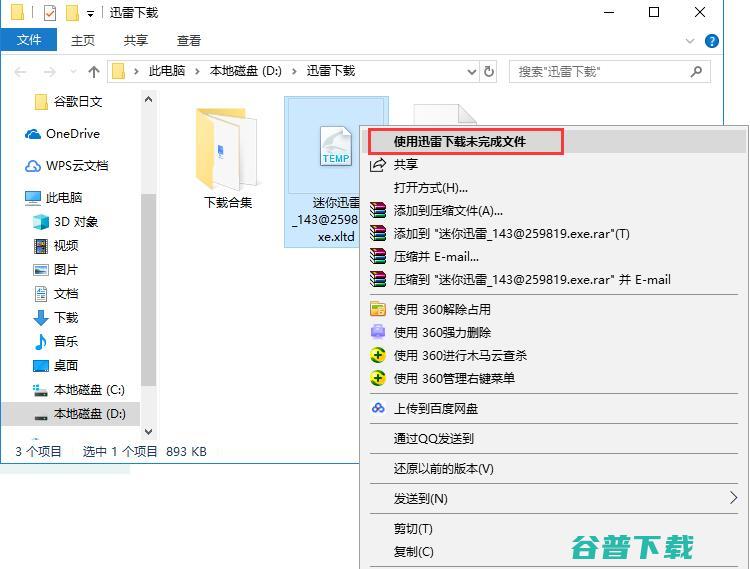Screen dimensions: 750x569
Task: Open 图片 folder in the sidebar
Action: point(55,270)
